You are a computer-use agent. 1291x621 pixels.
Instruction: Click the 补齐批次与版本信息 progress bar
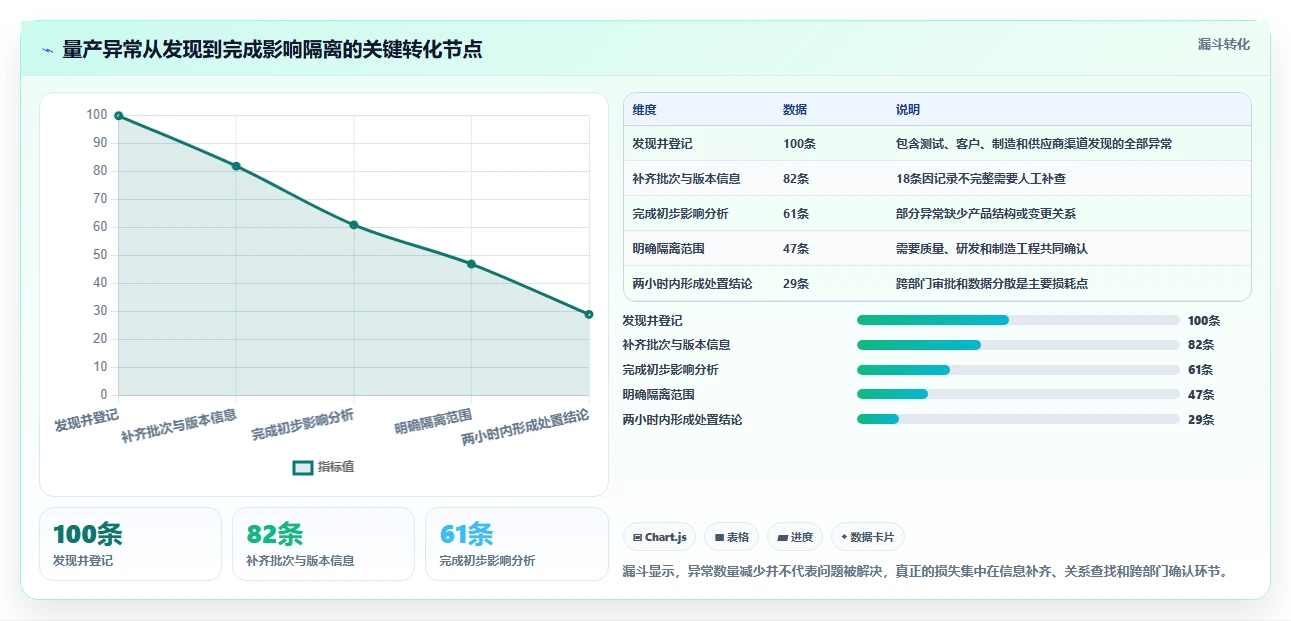pyautogui.click(x=1018, y=345)
